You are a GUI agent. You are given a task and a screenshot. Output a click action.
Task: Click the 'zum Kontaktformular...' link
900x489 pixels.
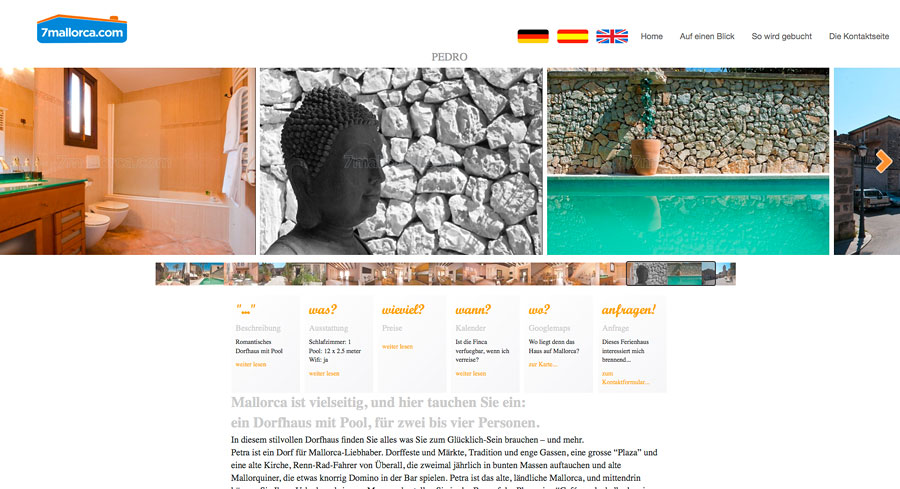(x=626, y=378)
